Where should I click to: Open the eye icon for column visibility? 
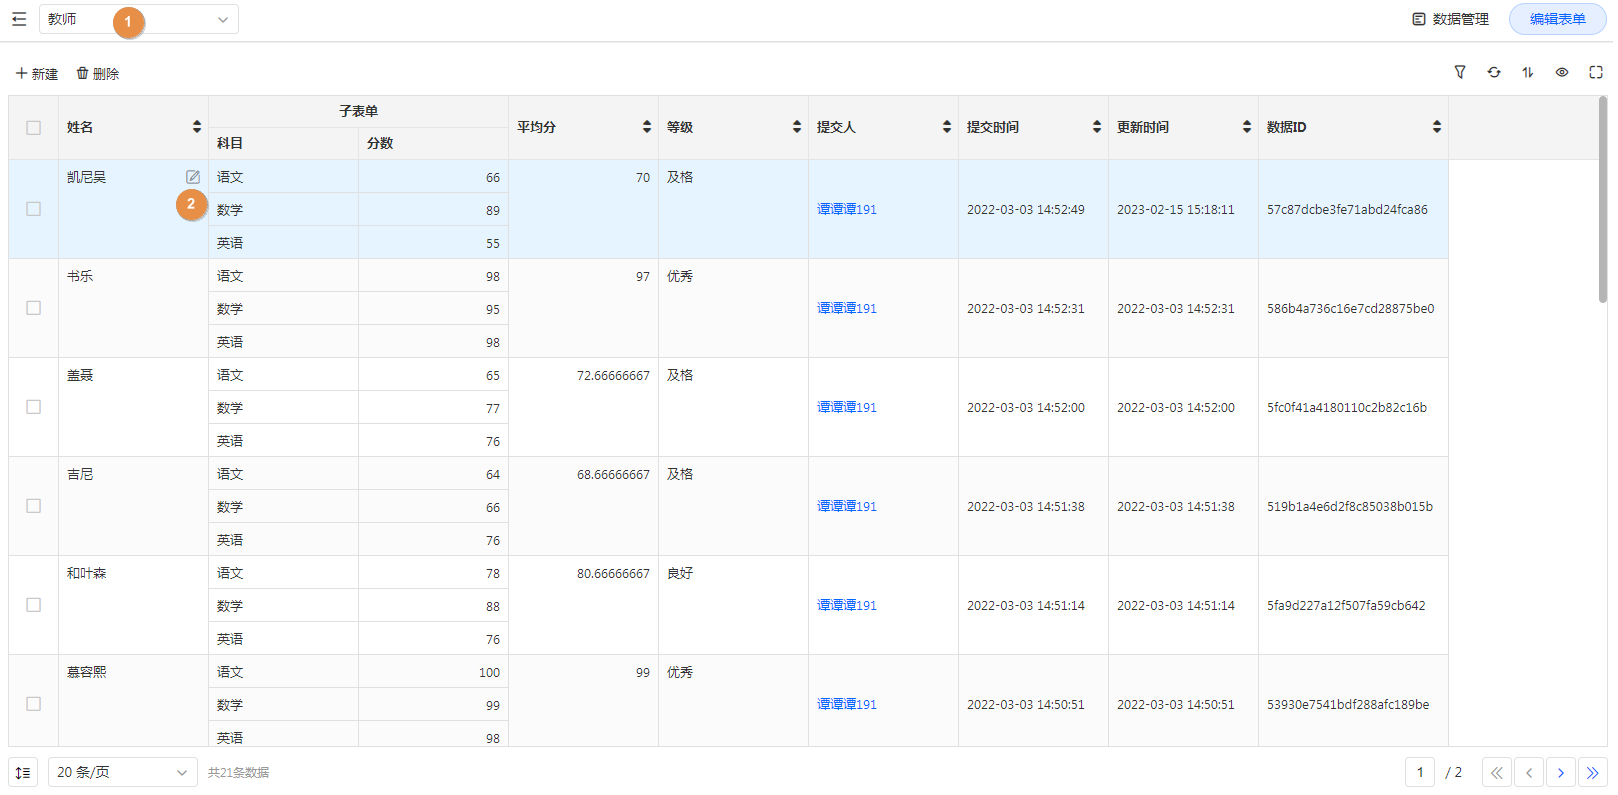(x=1562, y=72)
